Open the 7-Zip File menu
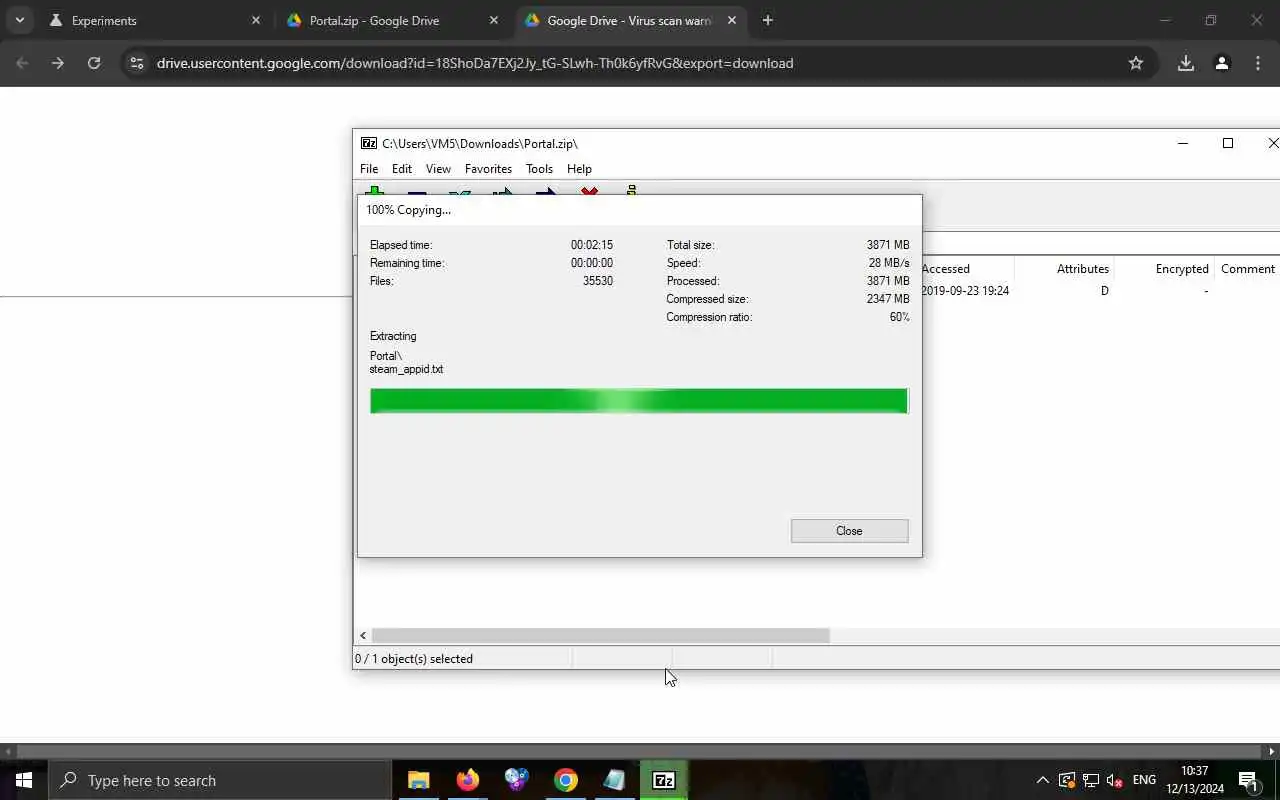 pos(369,169)
